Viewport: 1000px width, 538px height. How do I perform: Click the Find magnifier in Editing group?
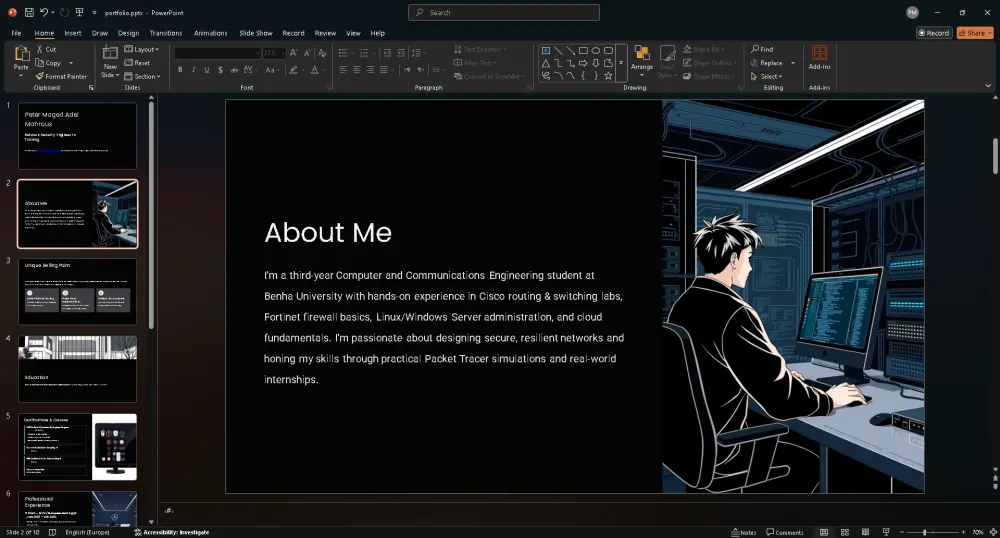[755, 49]
